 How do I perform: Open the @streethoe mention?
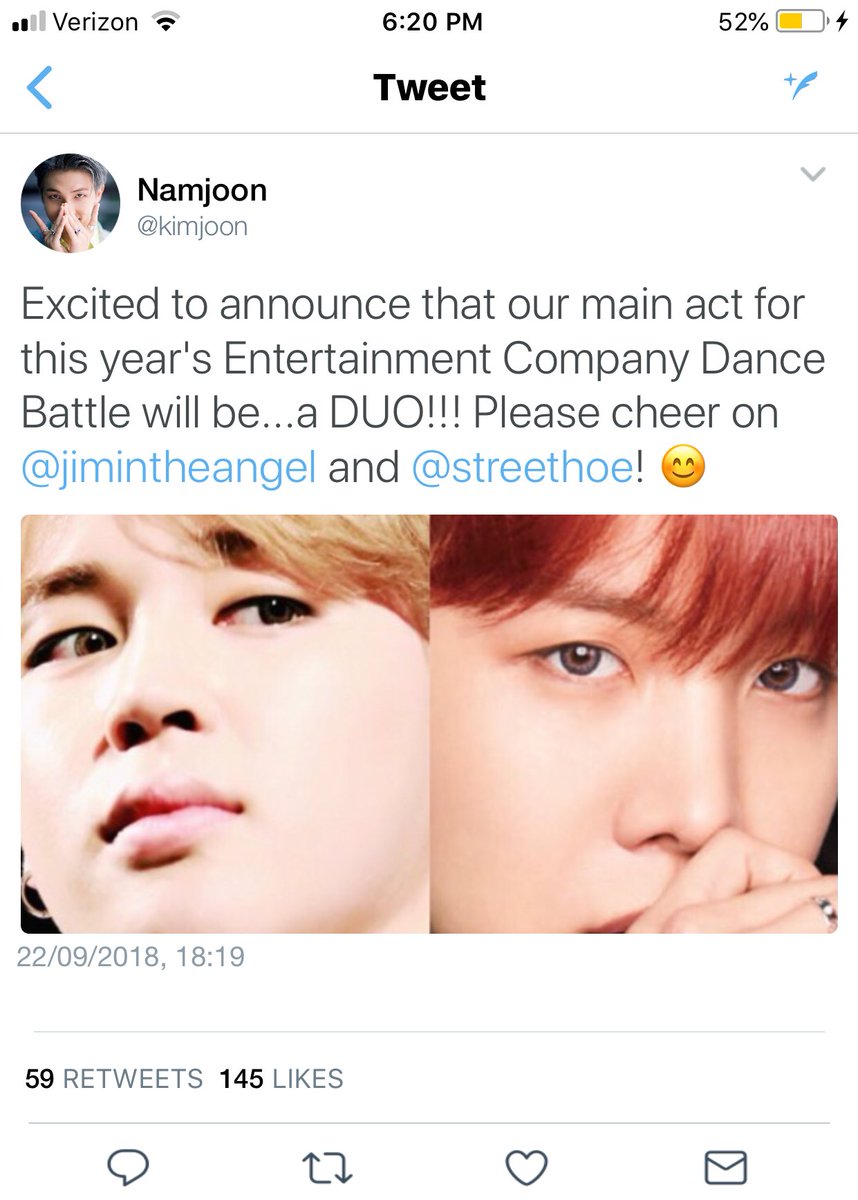click(x=521, y=467)
